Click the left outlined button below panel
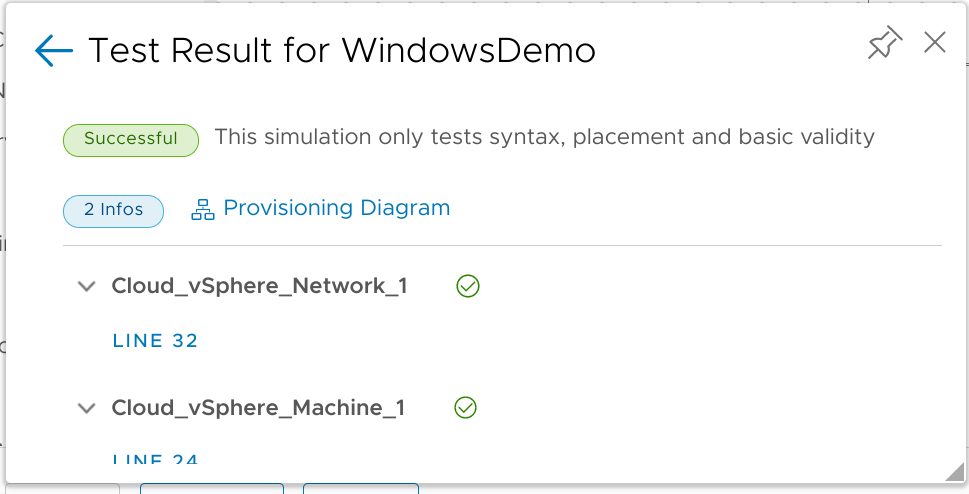Screen dimensions: 969x494 click(x=212, y=489)
